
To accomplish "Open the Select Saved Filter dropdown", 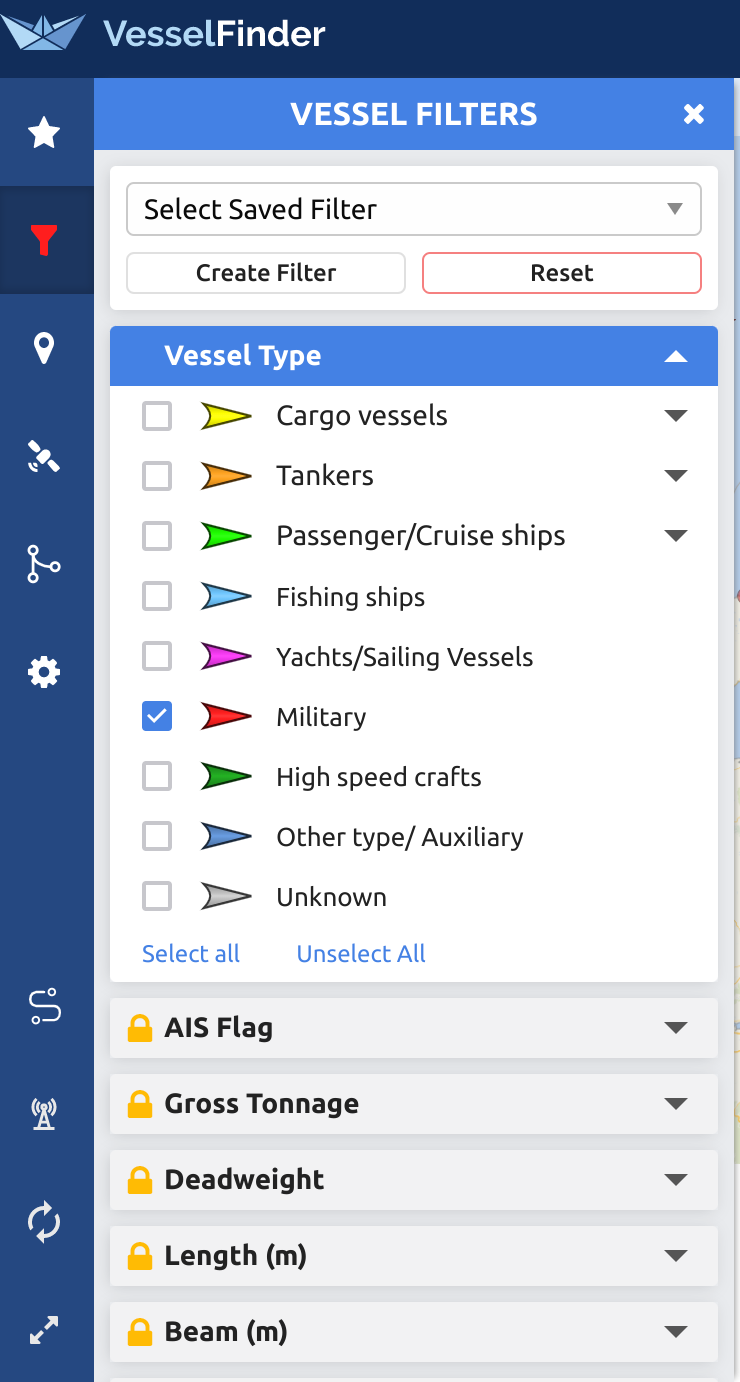I will (x=414, y=209).
